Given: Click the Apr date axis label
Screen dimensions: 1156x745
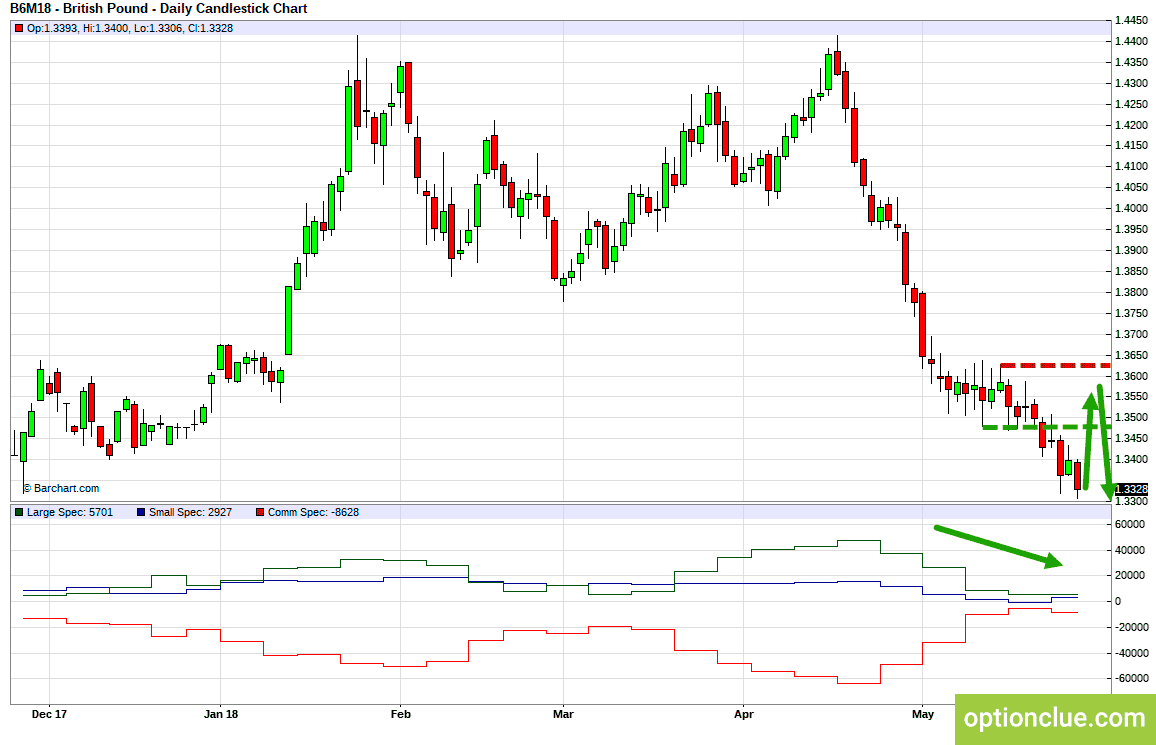Looking at the screenshot, I should pos(744,714).
